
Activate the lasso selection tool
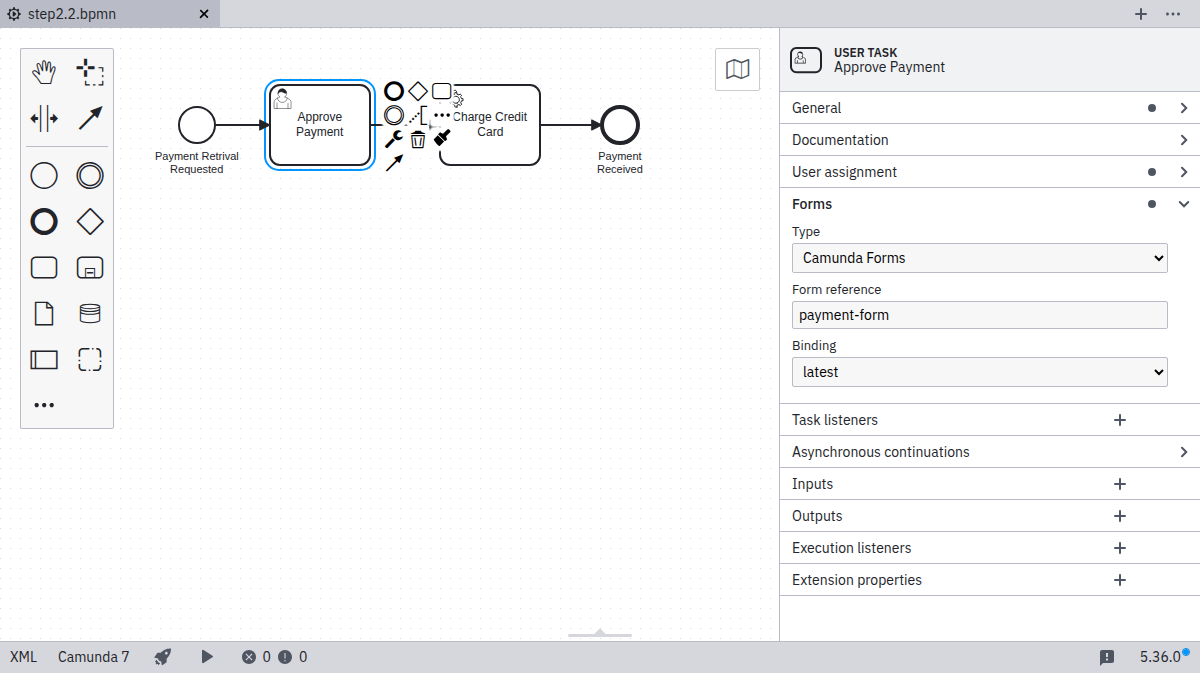tap(90, 72)
